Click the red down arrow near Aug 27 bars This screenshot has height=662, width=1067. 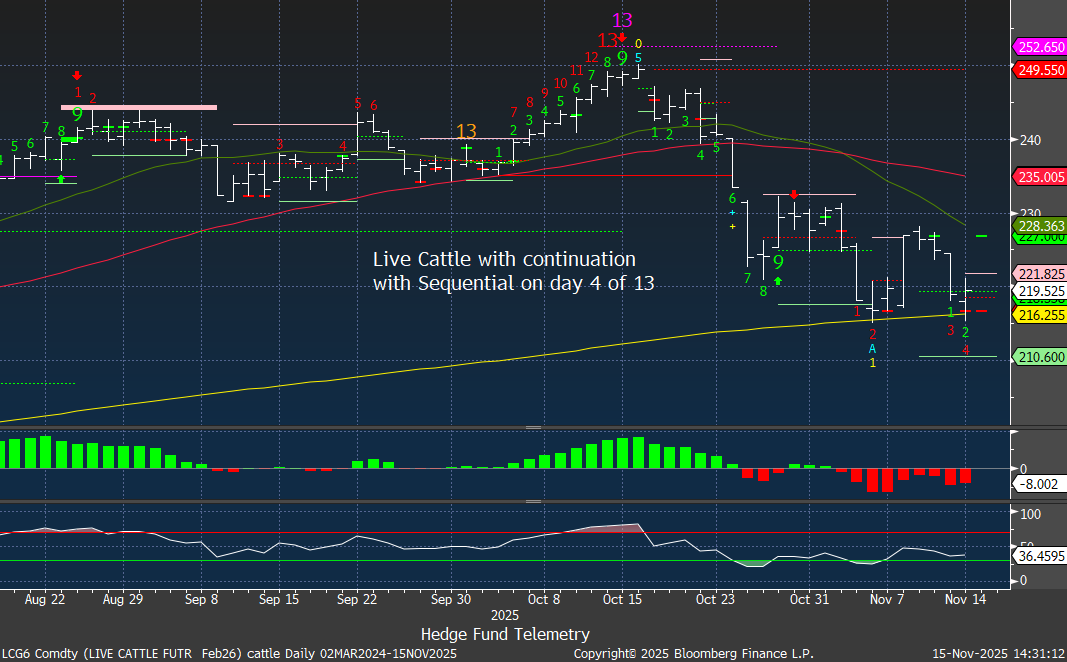coord(77,75)
